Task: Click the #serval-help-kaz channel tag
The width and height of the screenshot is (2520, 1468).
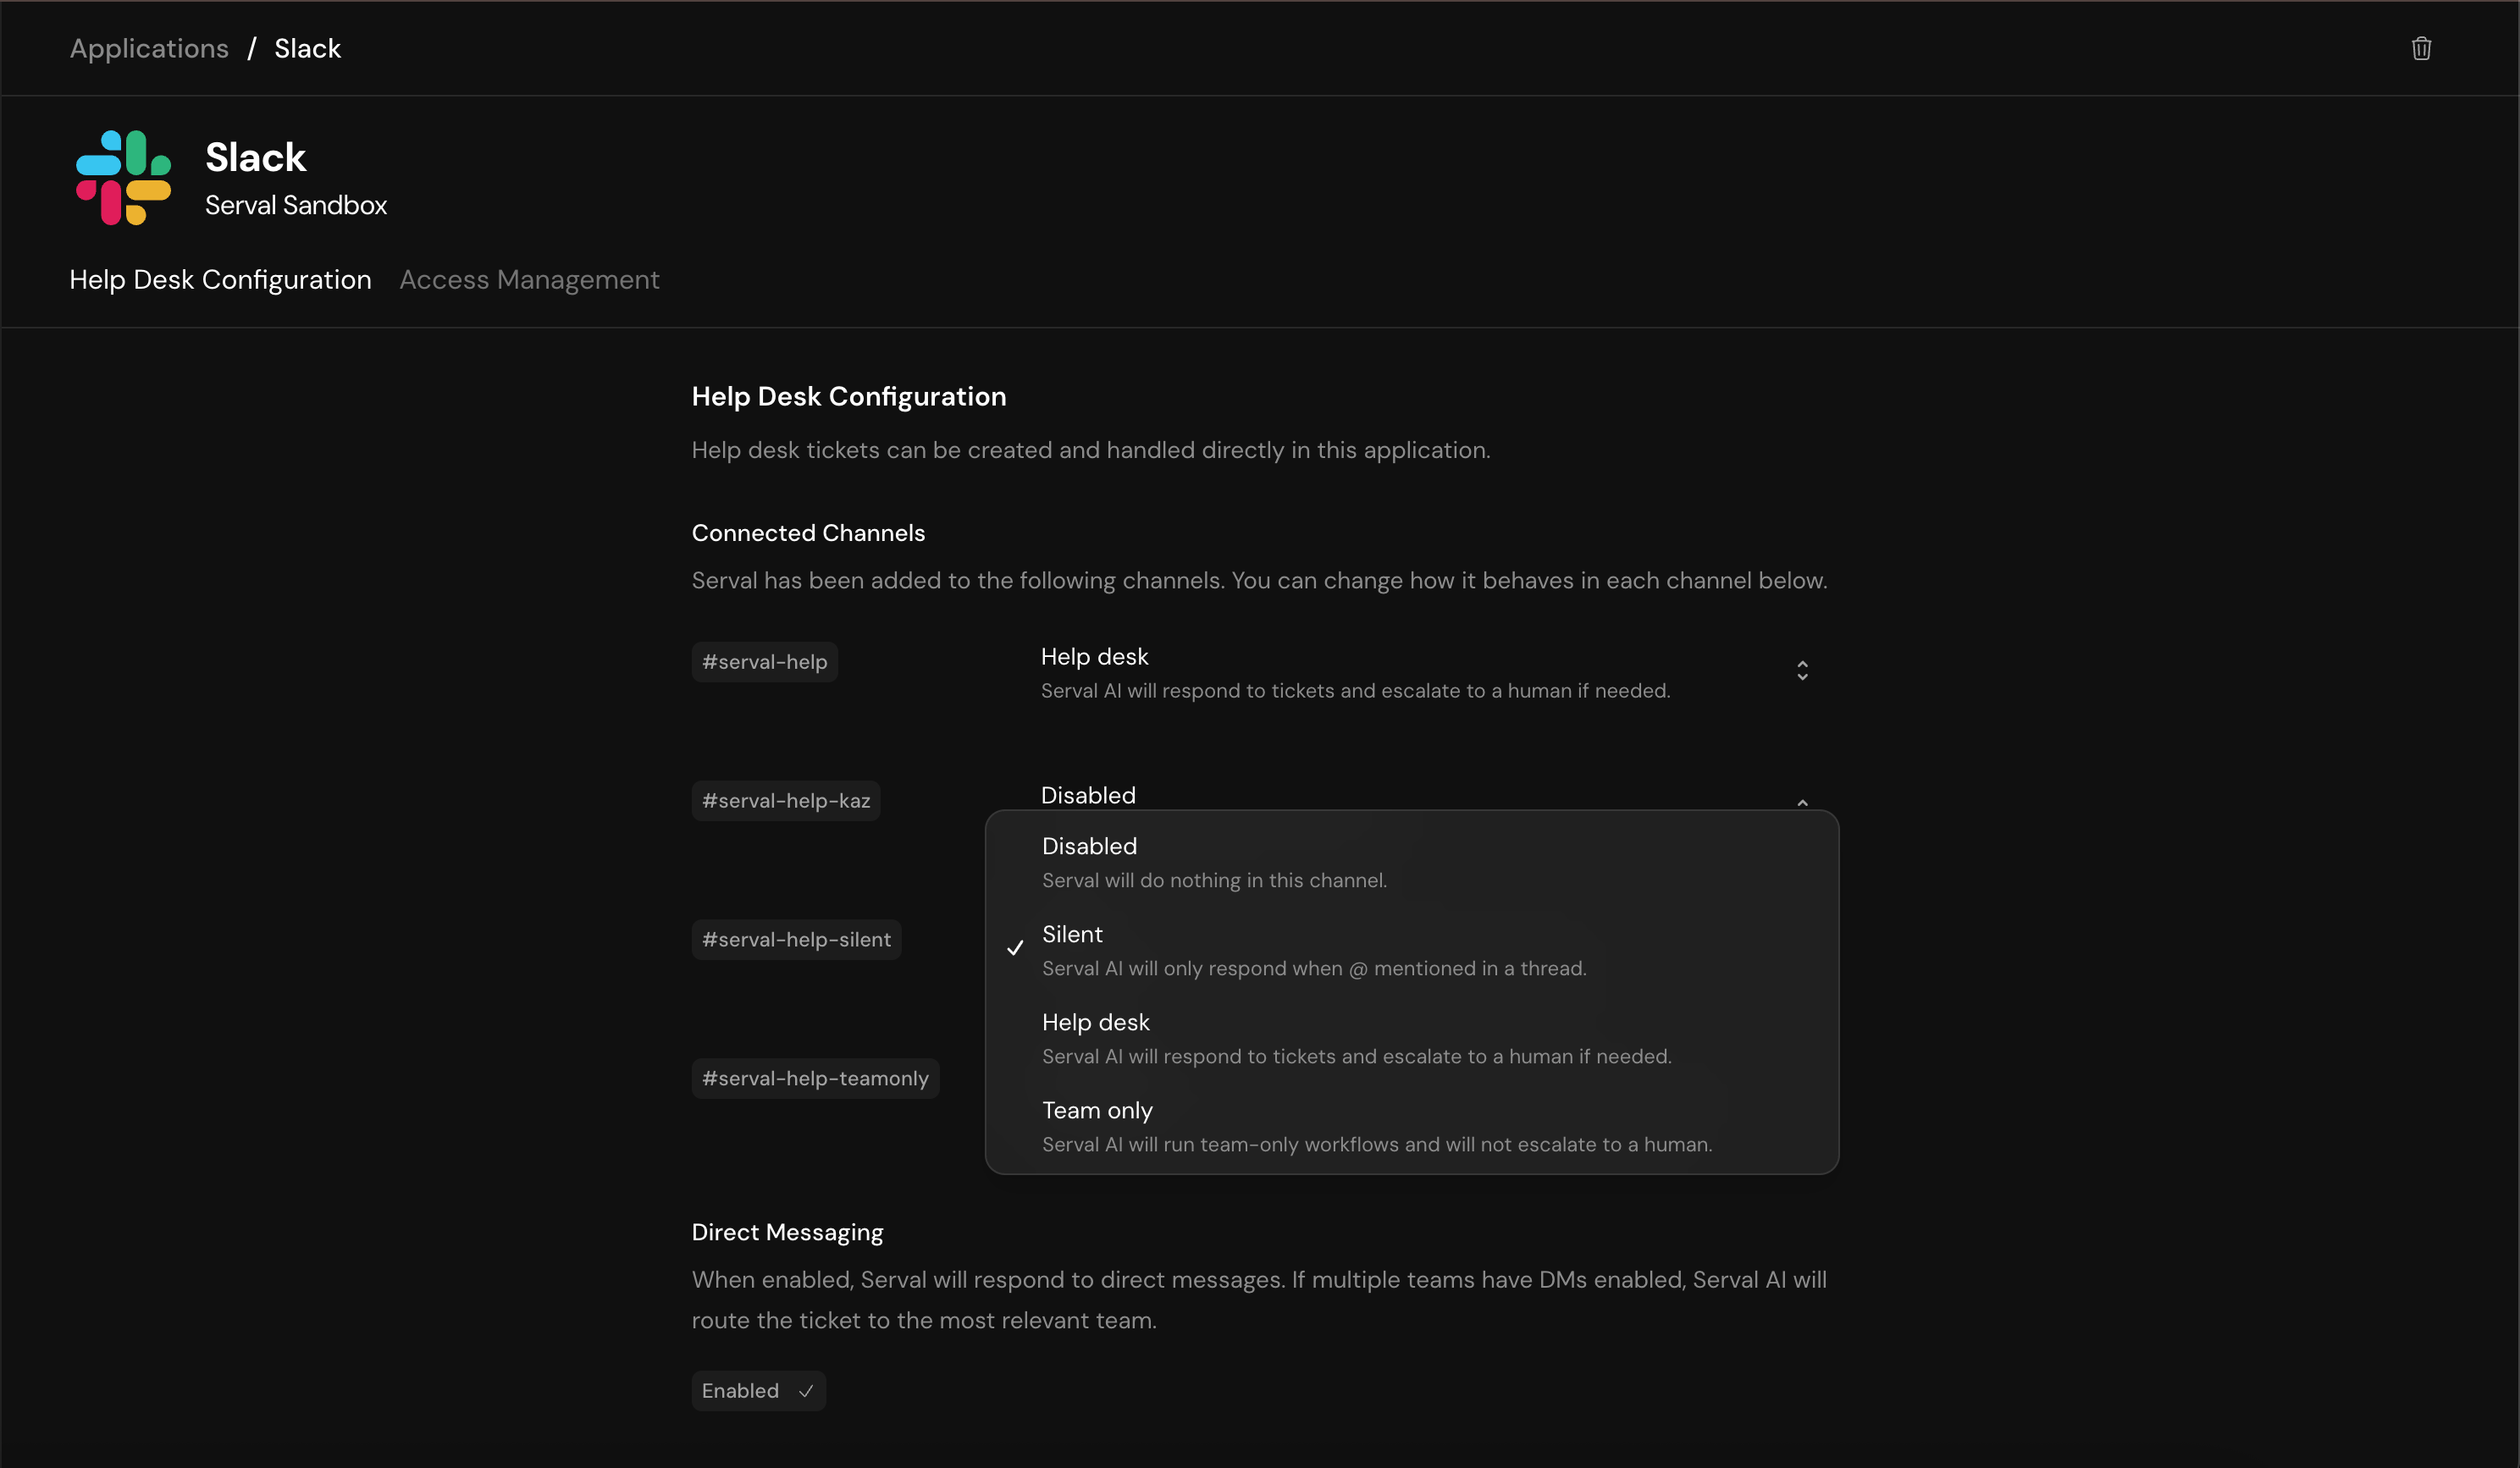Action: pyautogui.click(x=786, y=801)
